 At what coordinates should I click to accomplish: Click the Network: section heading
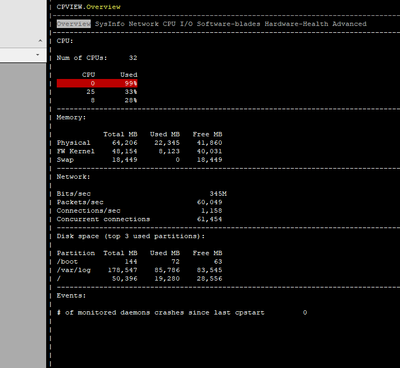click(73, 177)
